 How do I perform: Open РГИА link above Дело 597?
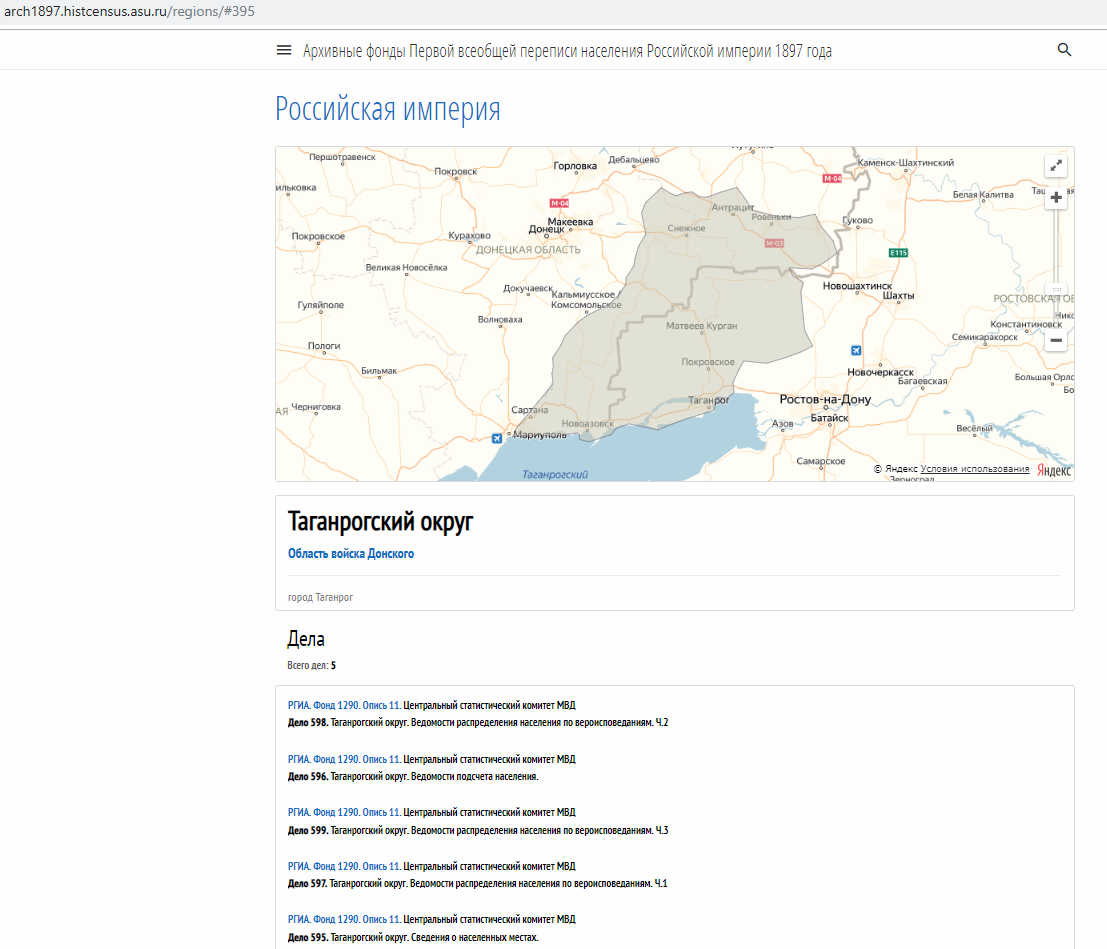pyautogui.click(x=299, y=867)
